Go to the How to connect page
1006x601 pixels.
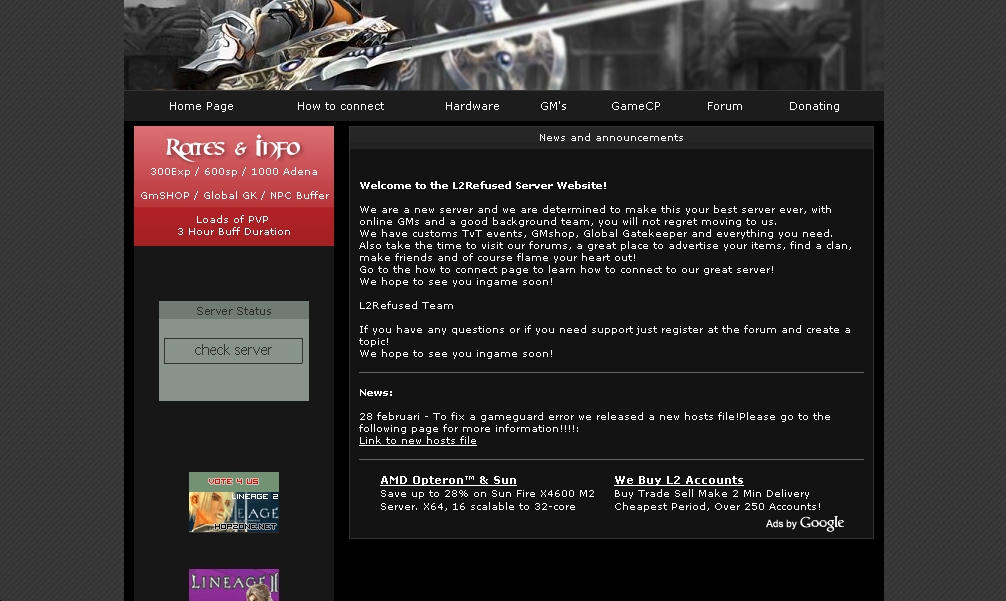click(x=340, y=106)
